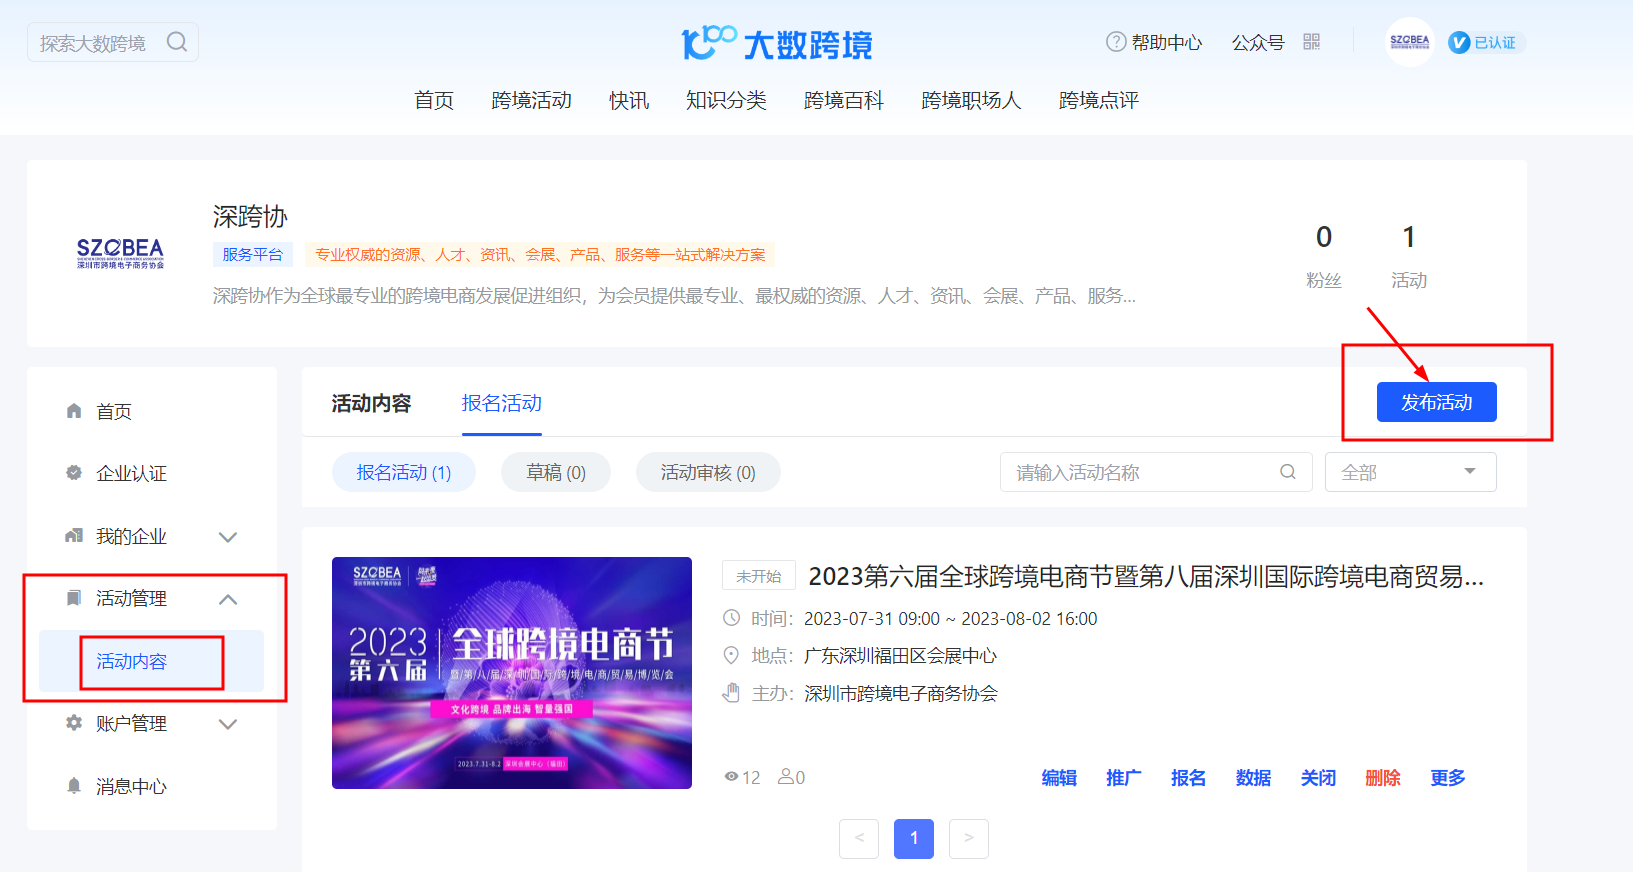Click the clock icon next to 时间
The height and width of the screenshot is (872, 1633).
(732, 618)
